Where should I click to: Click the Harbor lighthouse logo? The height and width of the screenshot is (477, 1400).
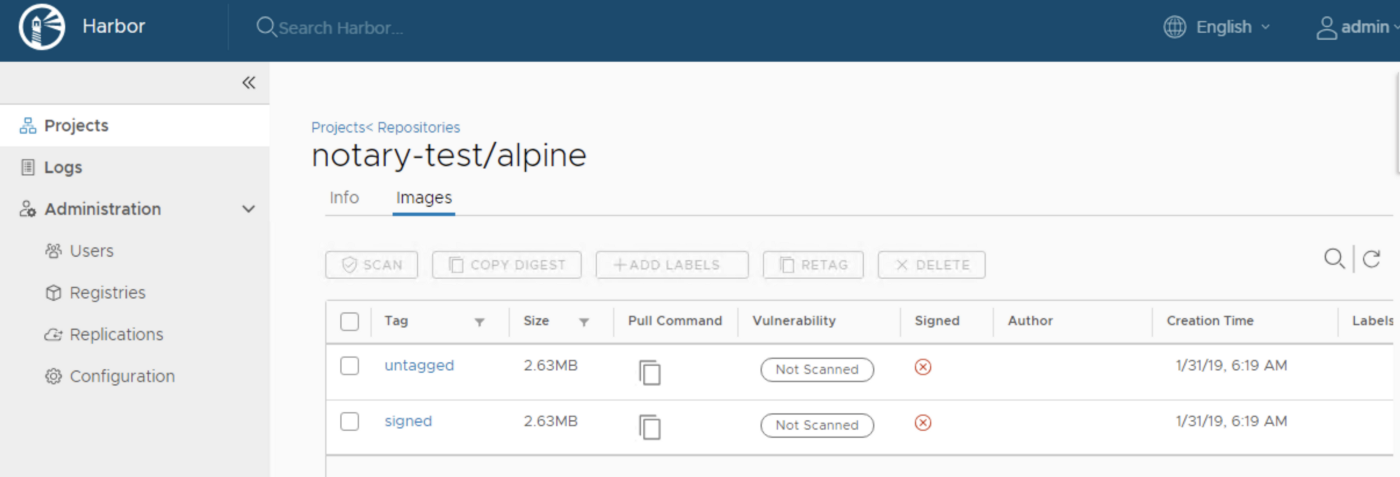[41, 27]
